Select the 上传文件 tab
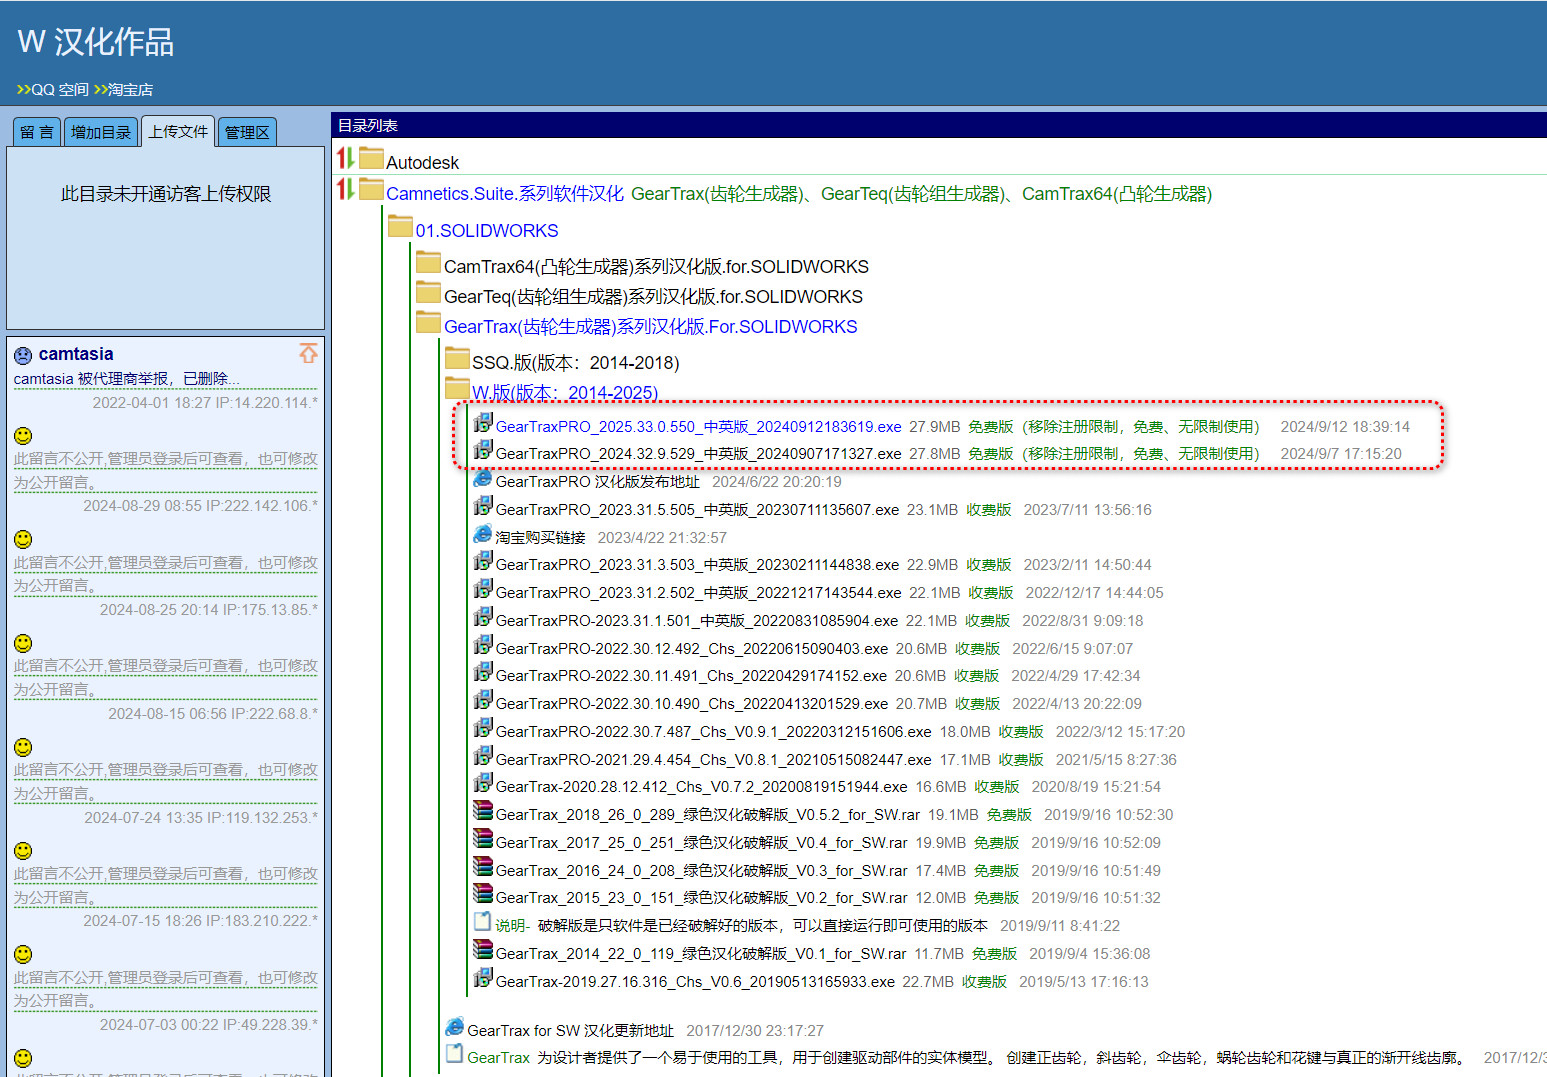The height and width of the screenshot is (1077, 1547). pos(178,131)
